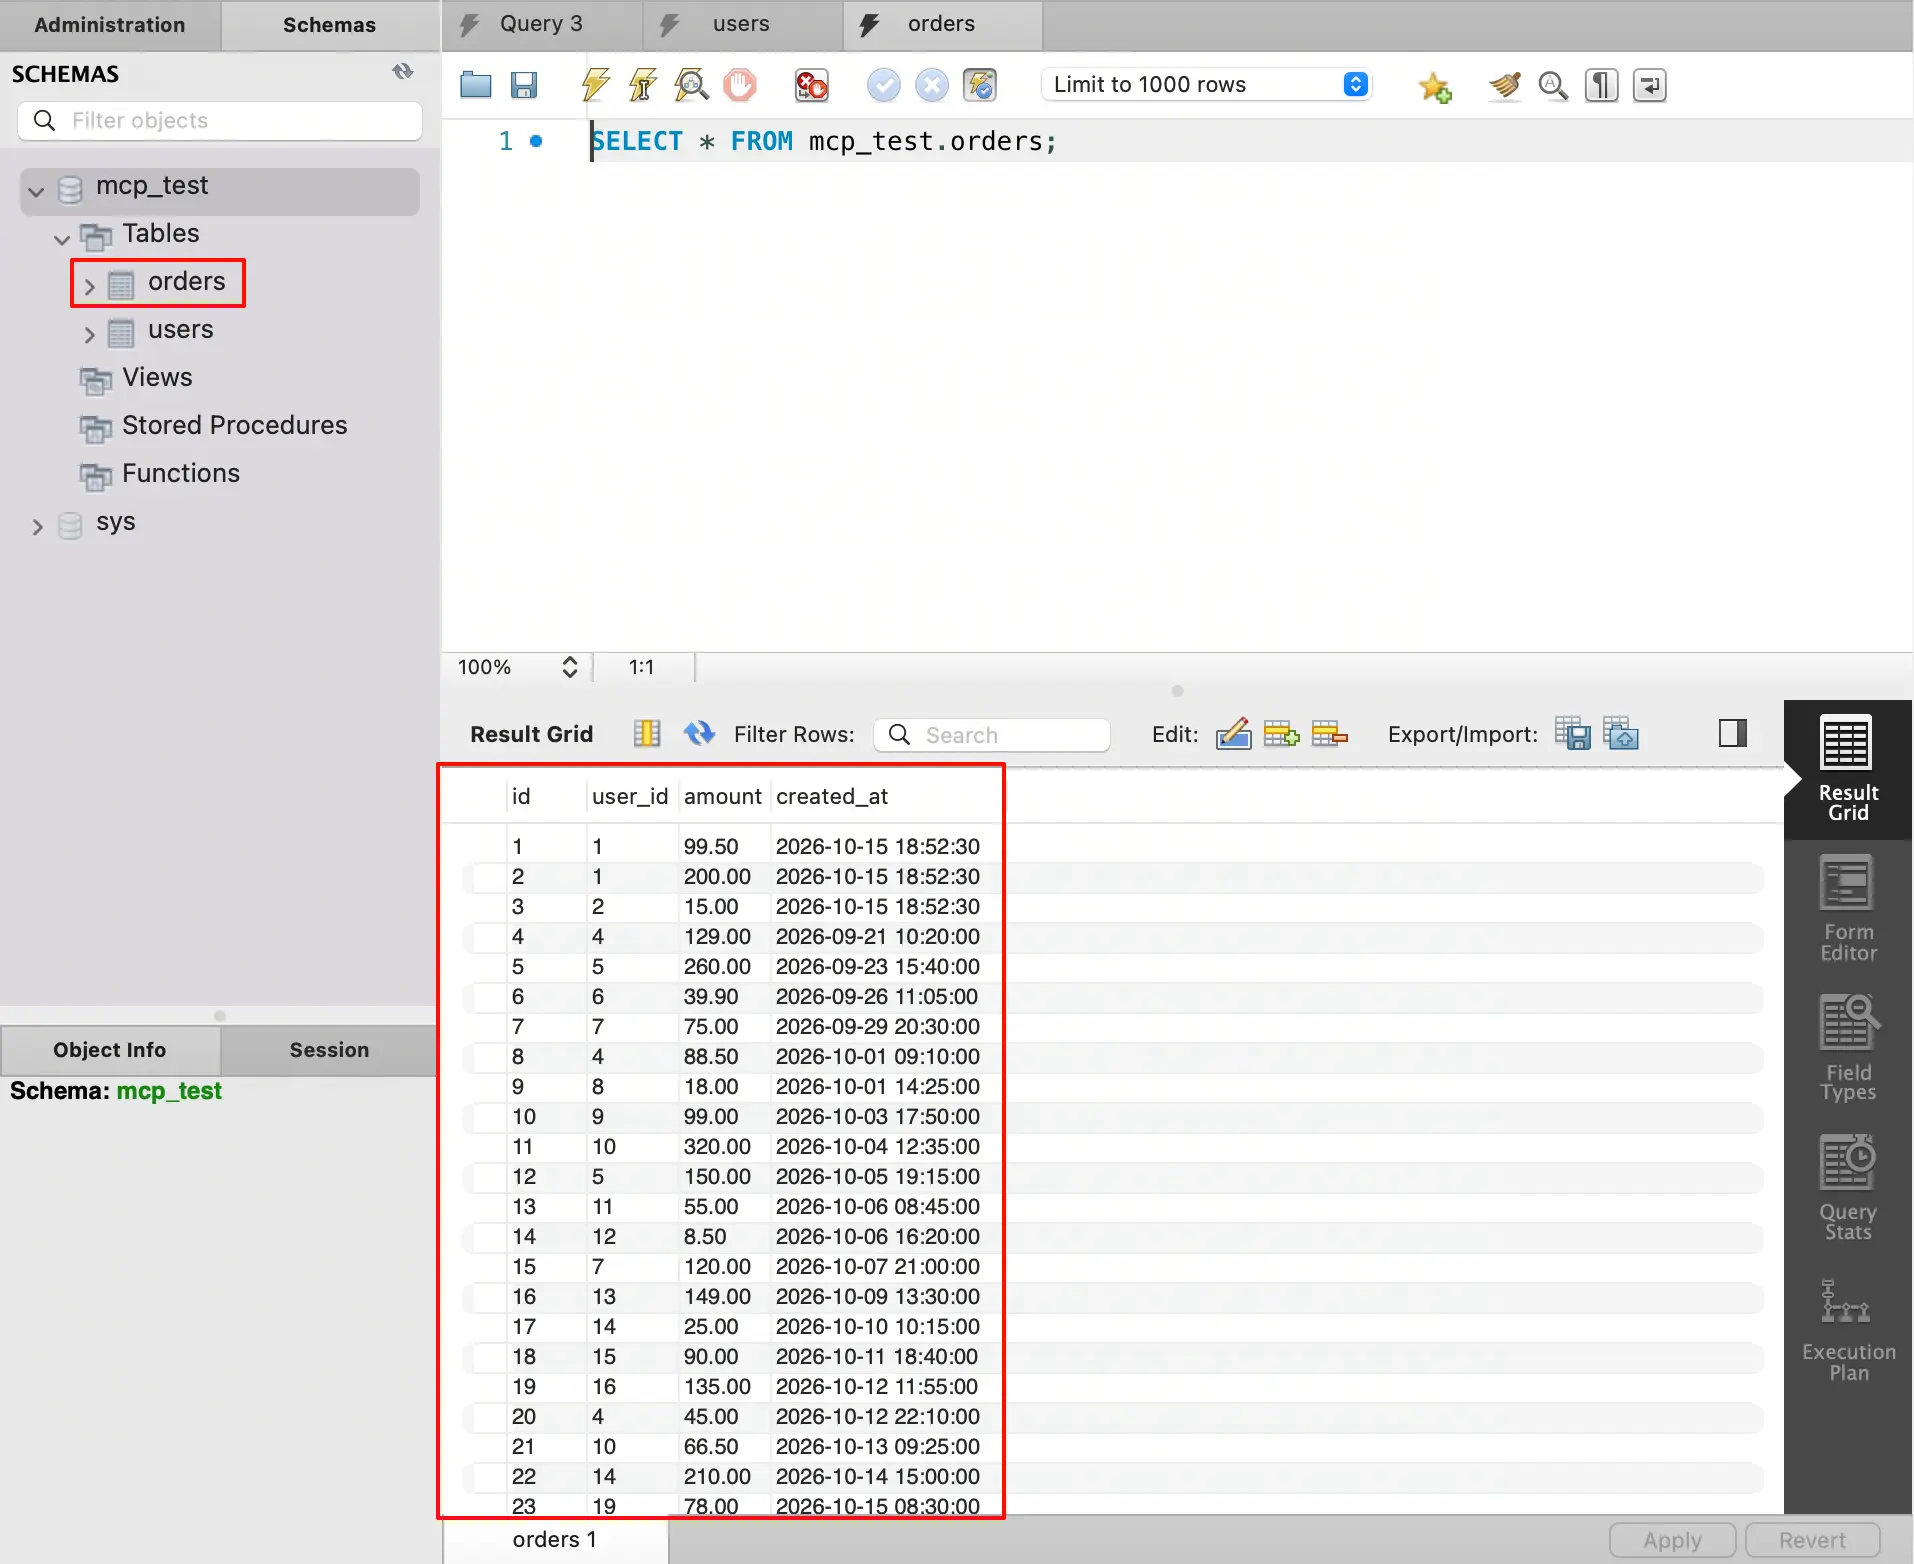The image size is (1914, 1564).
Task: Toggle invisible characters pilcrow icon
Action: pos(1601,85)
